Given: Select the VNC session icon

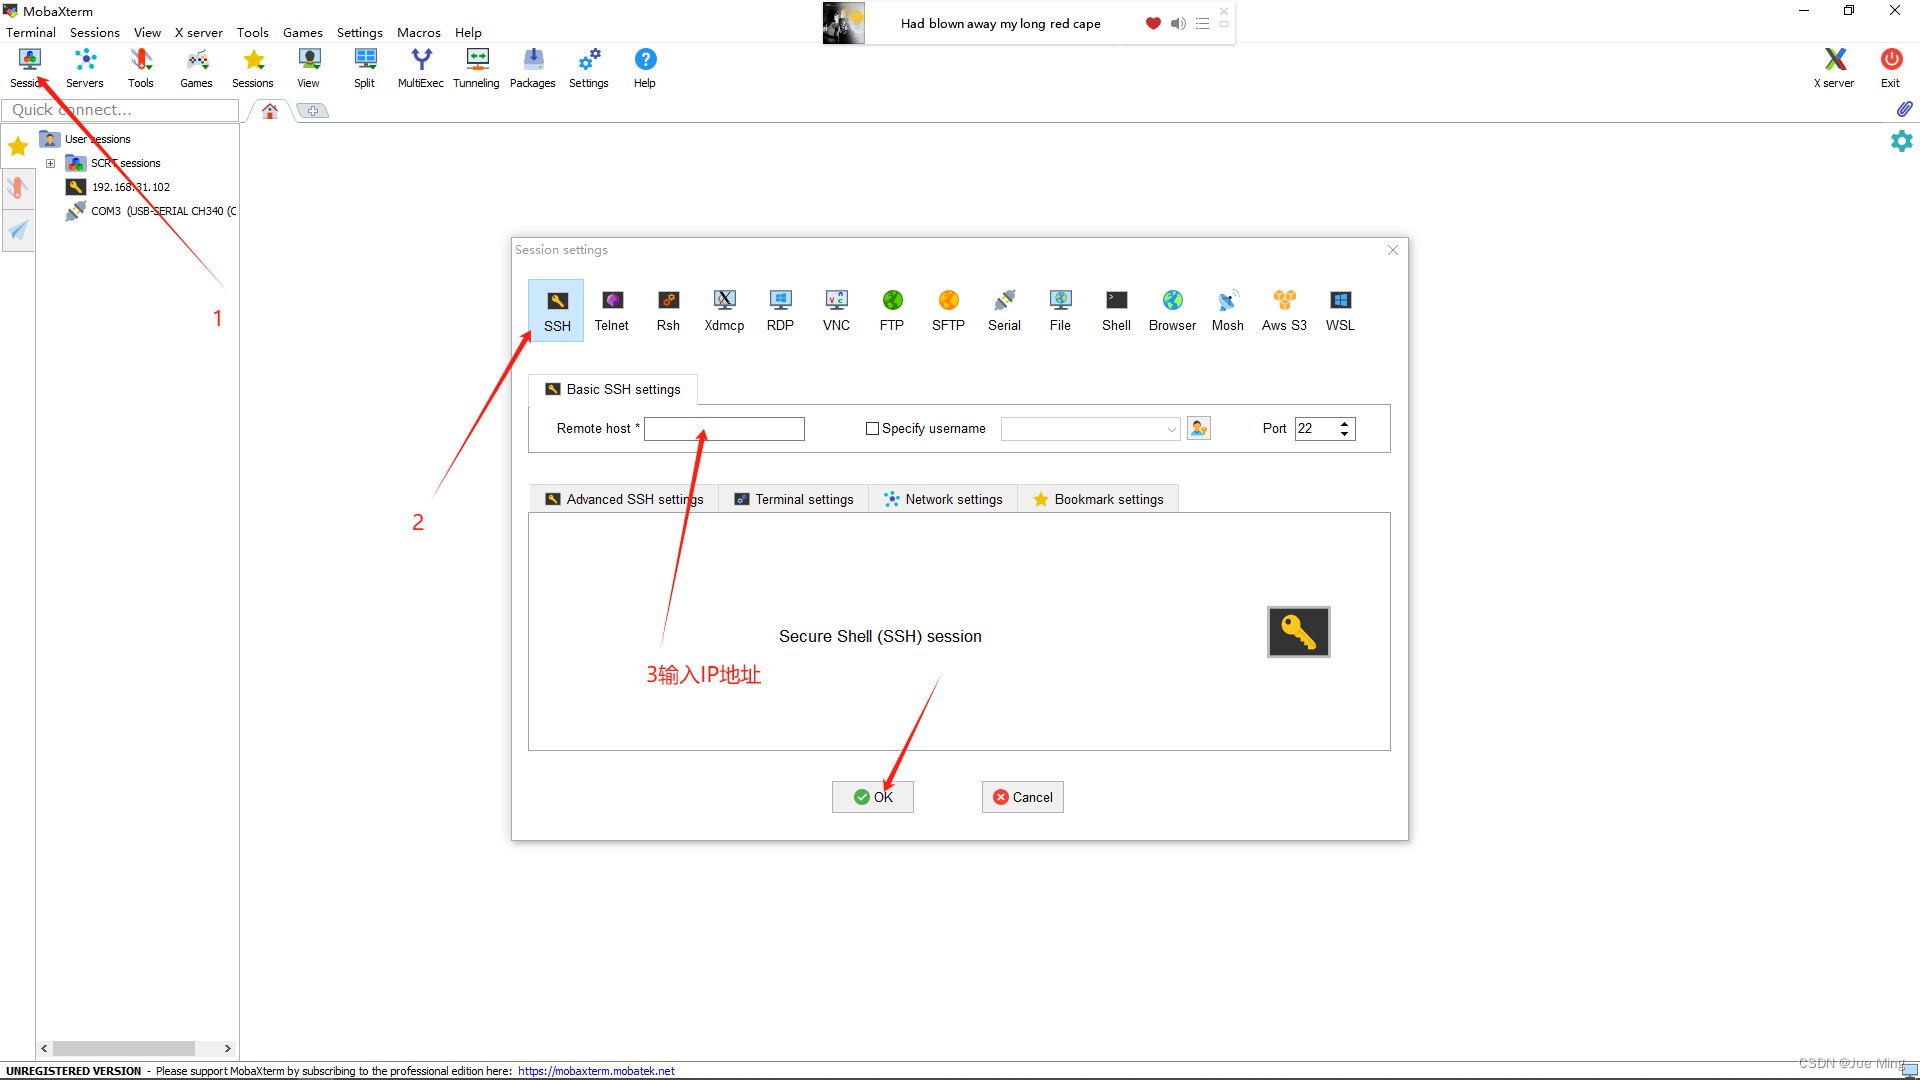Looking at the screenshot, I should click(x=836, y=309).
